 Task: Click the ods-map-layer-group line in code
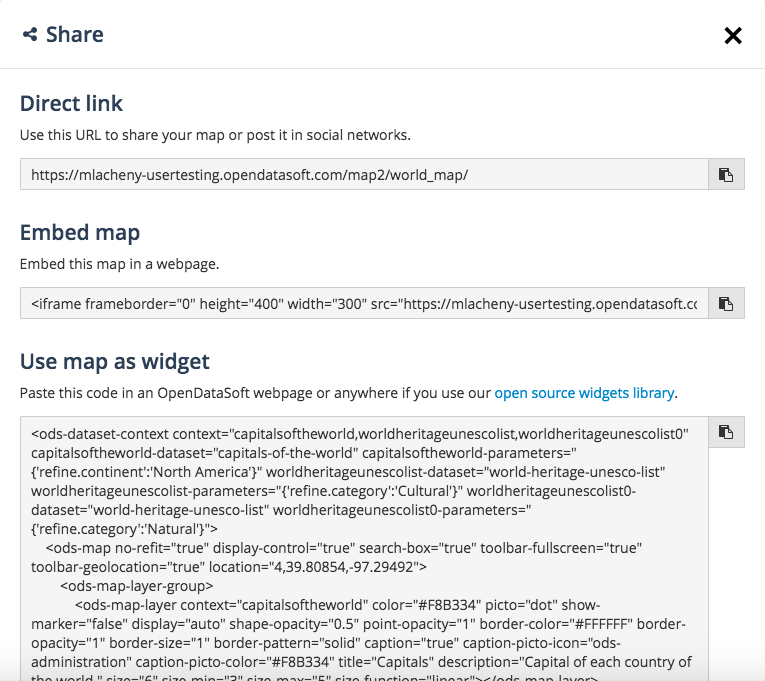click(x=136, y=586)
